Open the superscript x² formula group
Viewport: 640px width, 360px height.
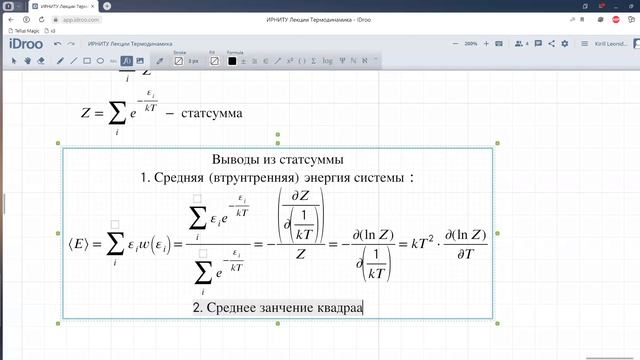tap(290, 61)
